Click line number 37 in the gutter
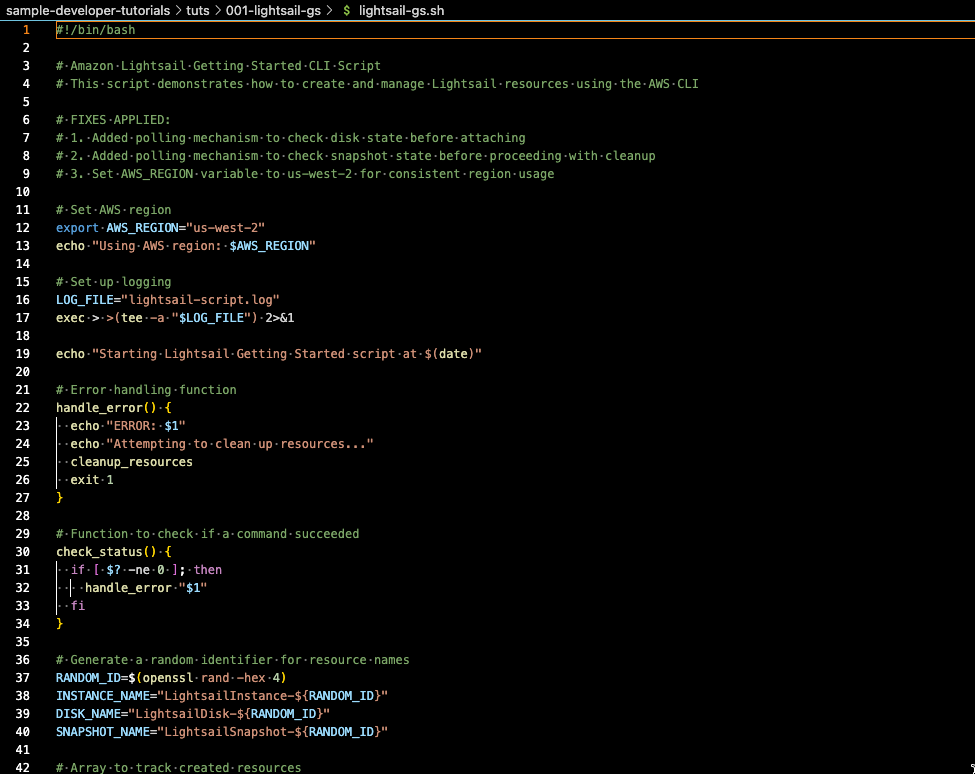Viewport: 975px width, 774px height. 22,679
